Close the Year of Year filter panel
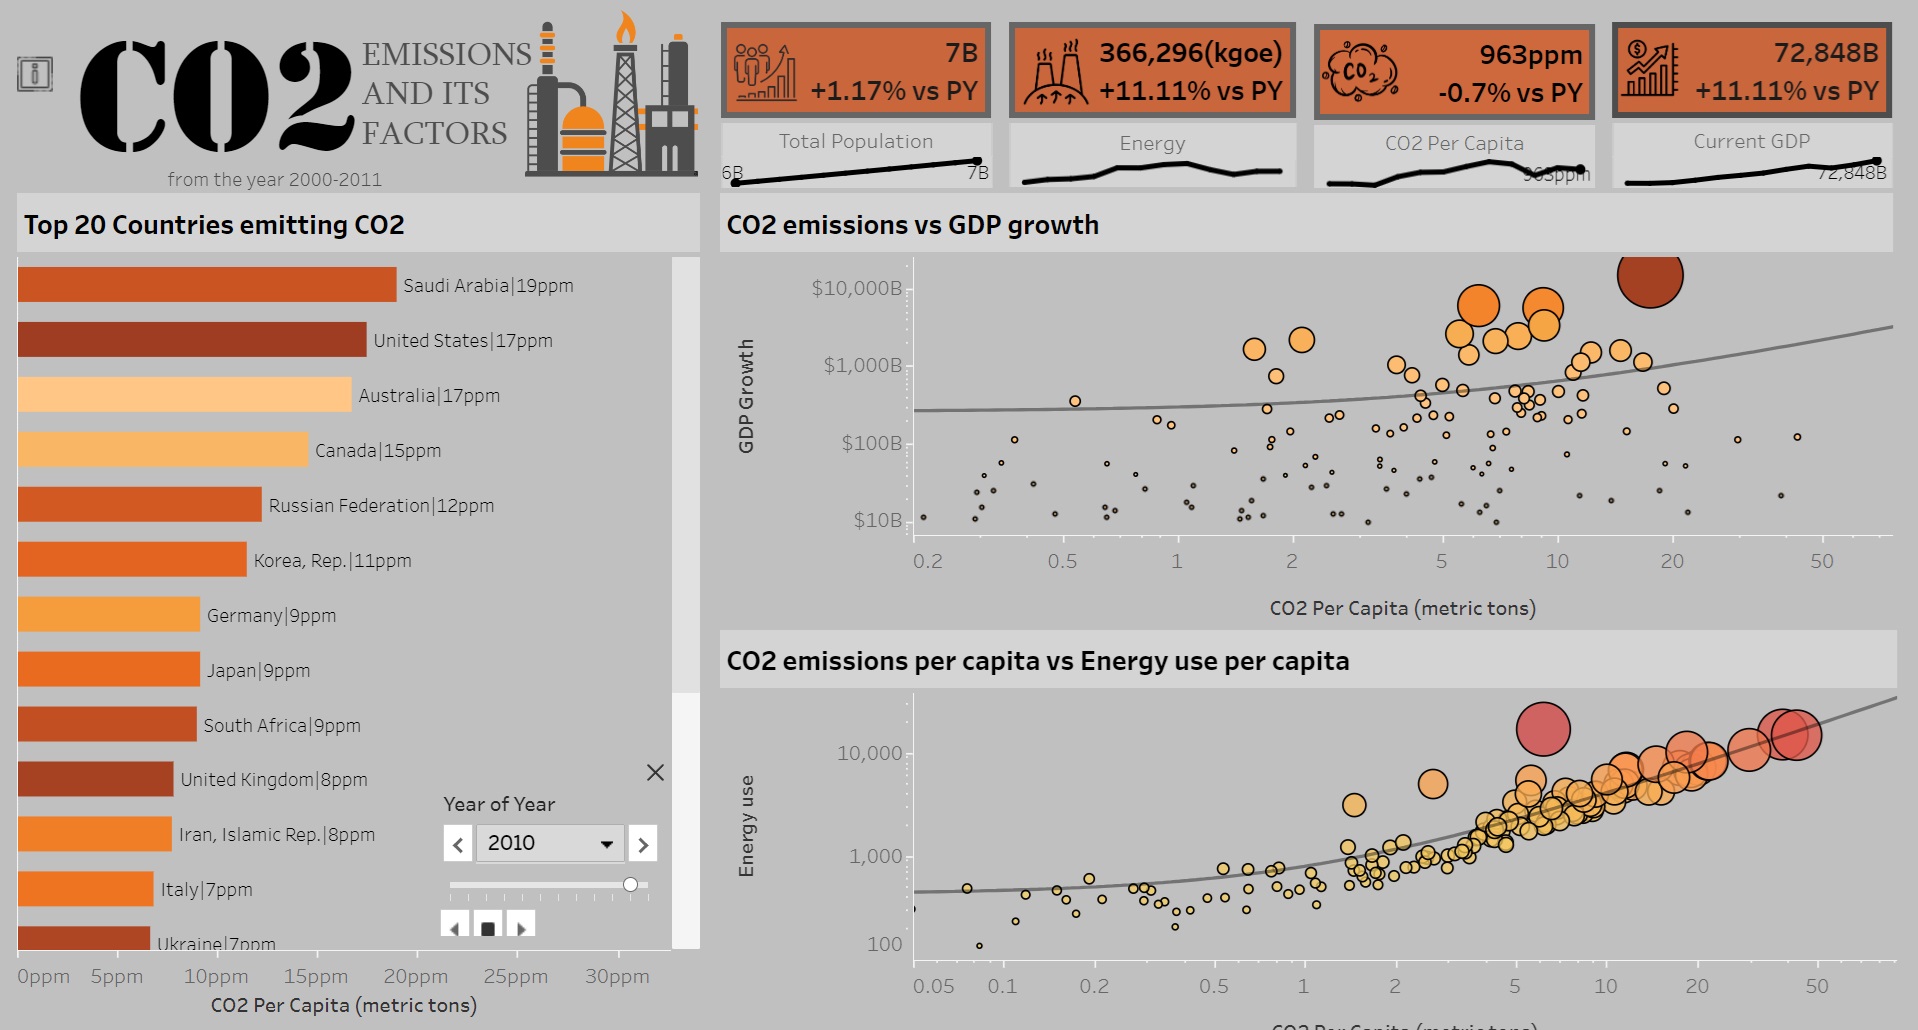This screenshot has height=1030, width=1918. point(655,773)
